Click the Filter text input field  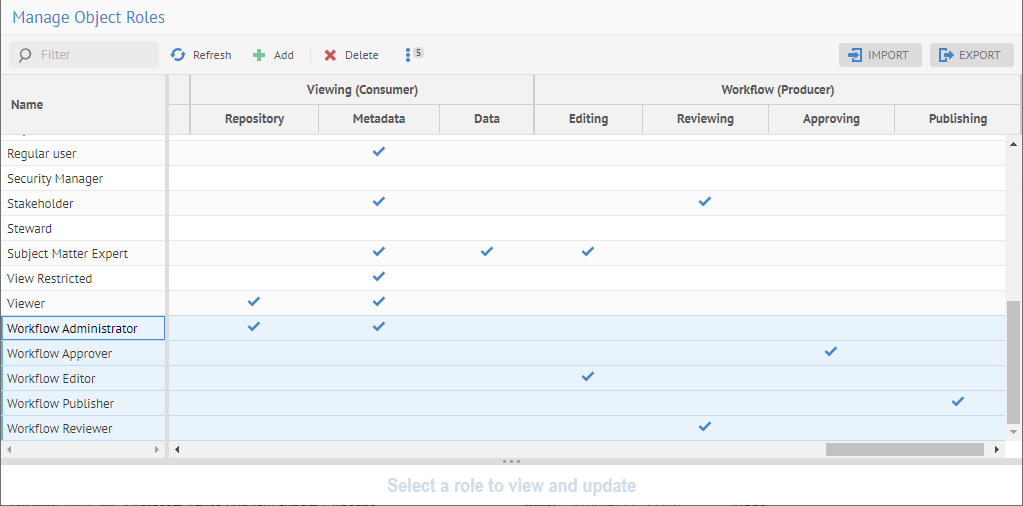coord(95,55)
